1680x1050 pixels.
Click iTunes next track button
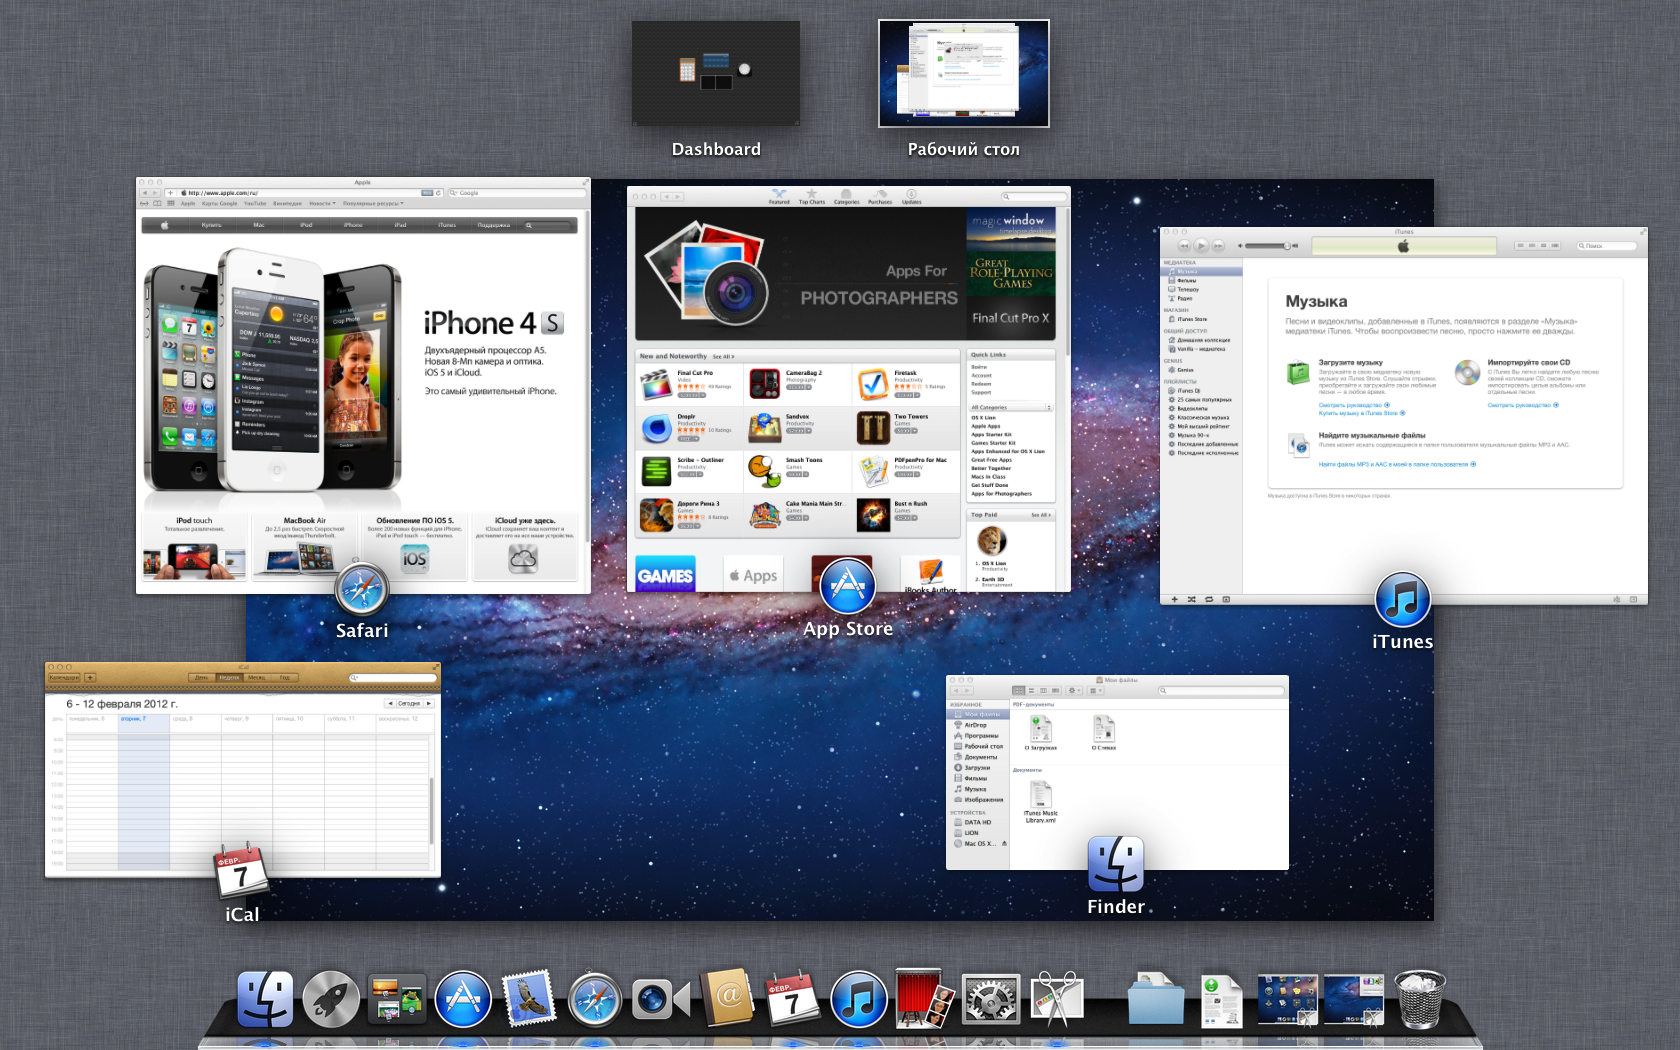(x=1218, y=245)
